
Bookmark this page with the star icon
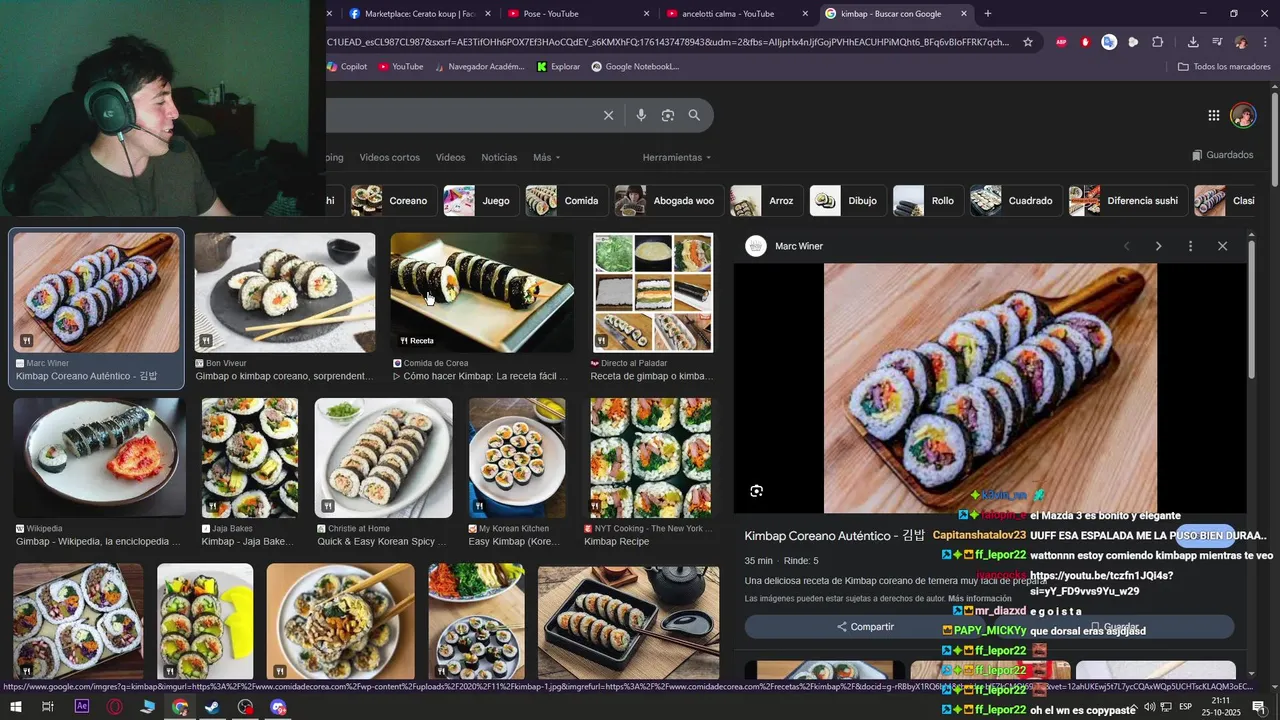pyautogui.click(x=1027, y=42)
